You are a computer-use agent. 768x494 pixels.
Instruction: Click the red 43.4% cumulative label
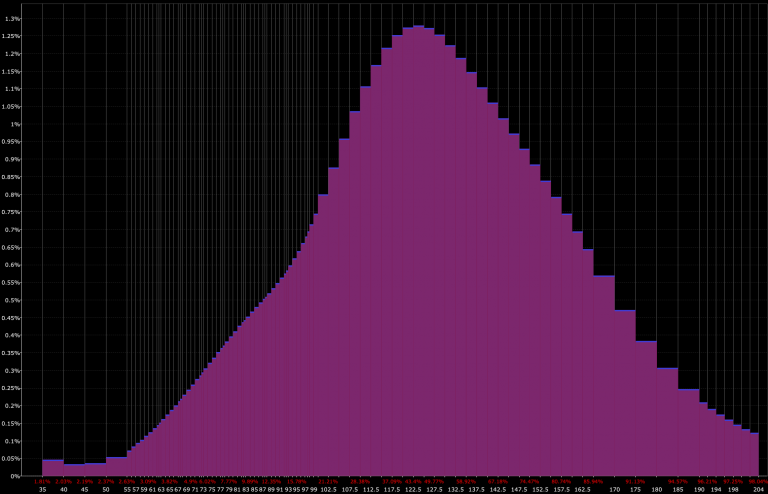click(413, 482)
